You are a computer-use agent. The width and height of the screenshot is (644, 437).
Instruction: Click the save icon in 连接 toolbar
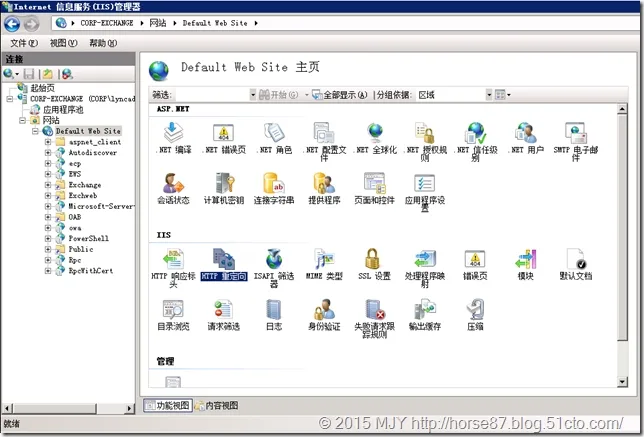tap(29, 74)
